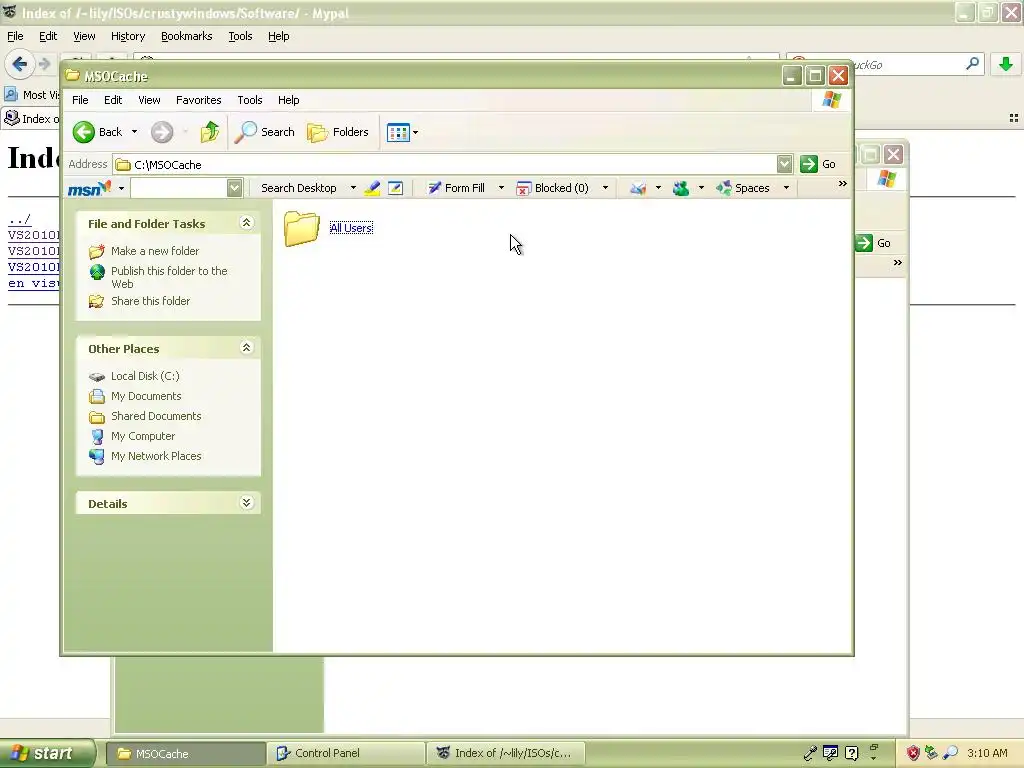The height and width of the screenshot is (768, 1024).
Task: Go up one folder level with the Up icon
Action: click(x=210, y=132)
